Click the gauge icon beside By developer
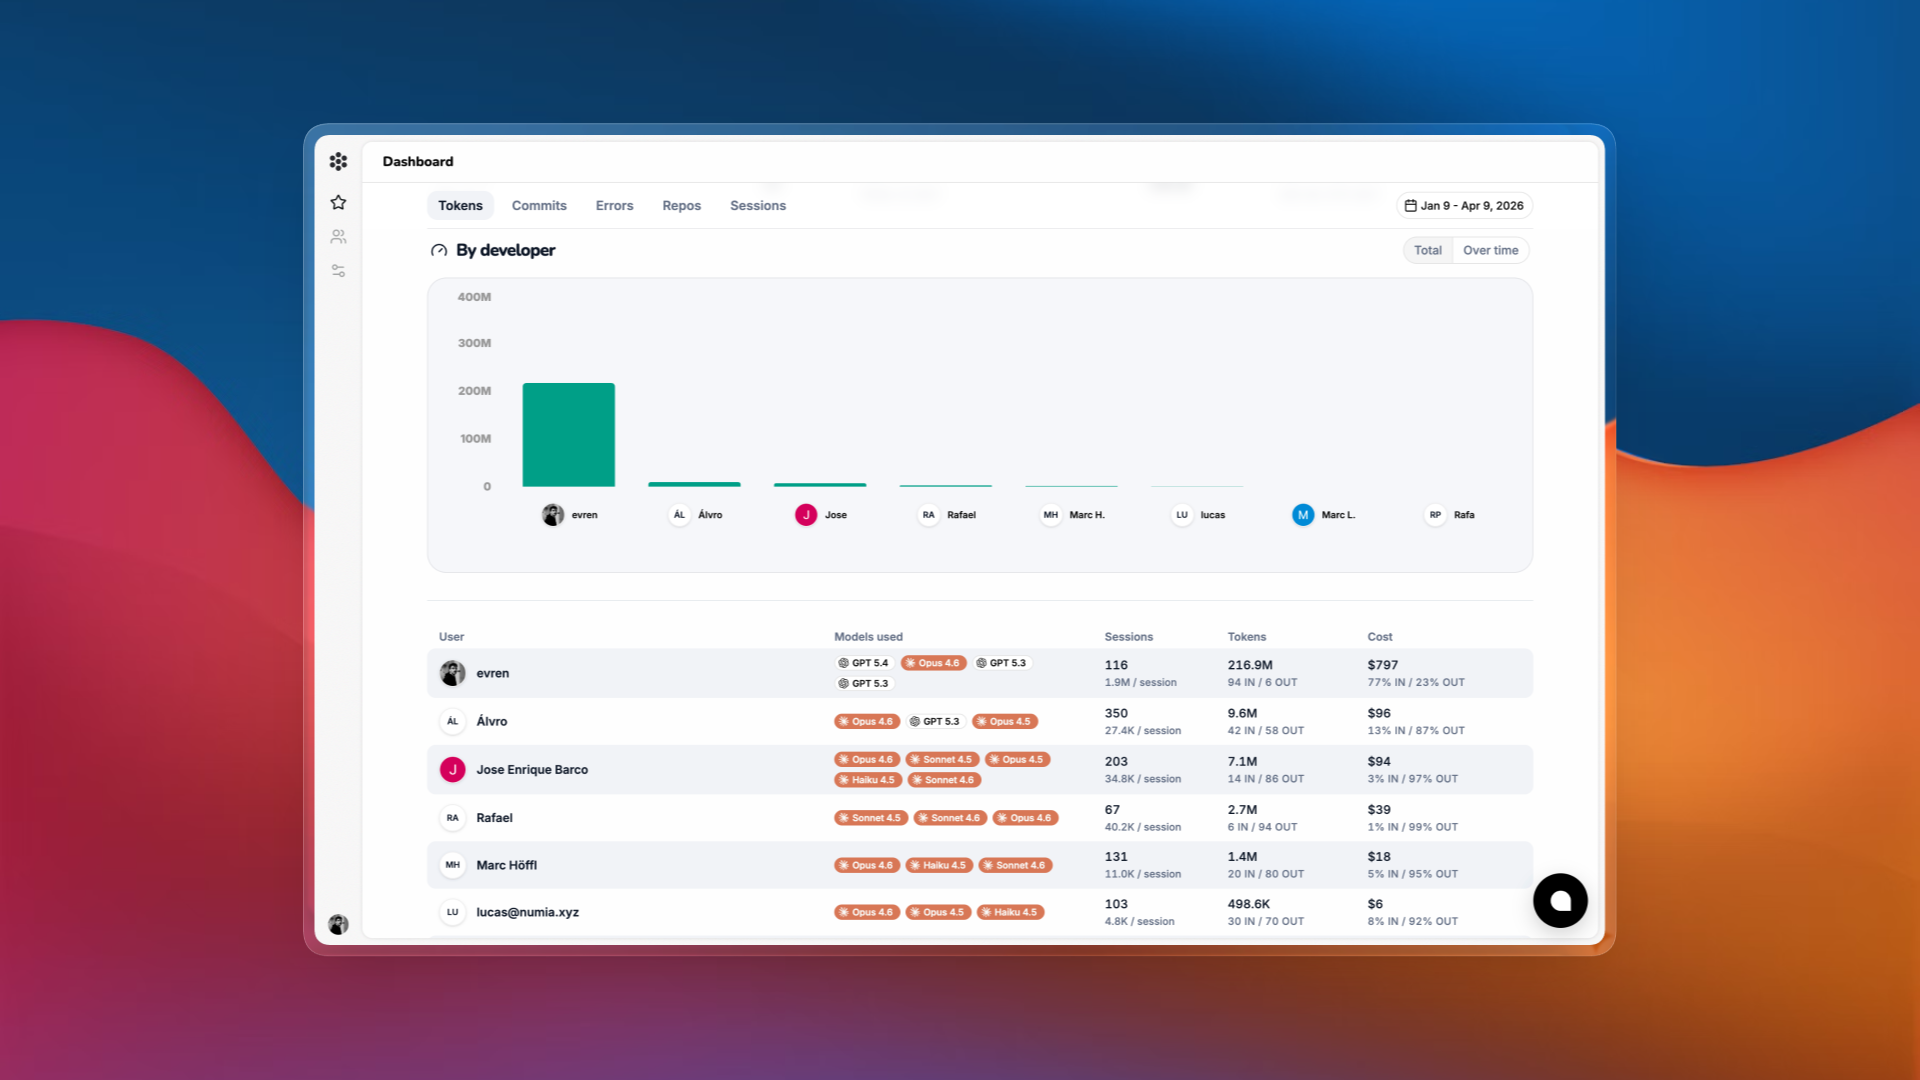1920x1080 pixels. click(438, 250)
